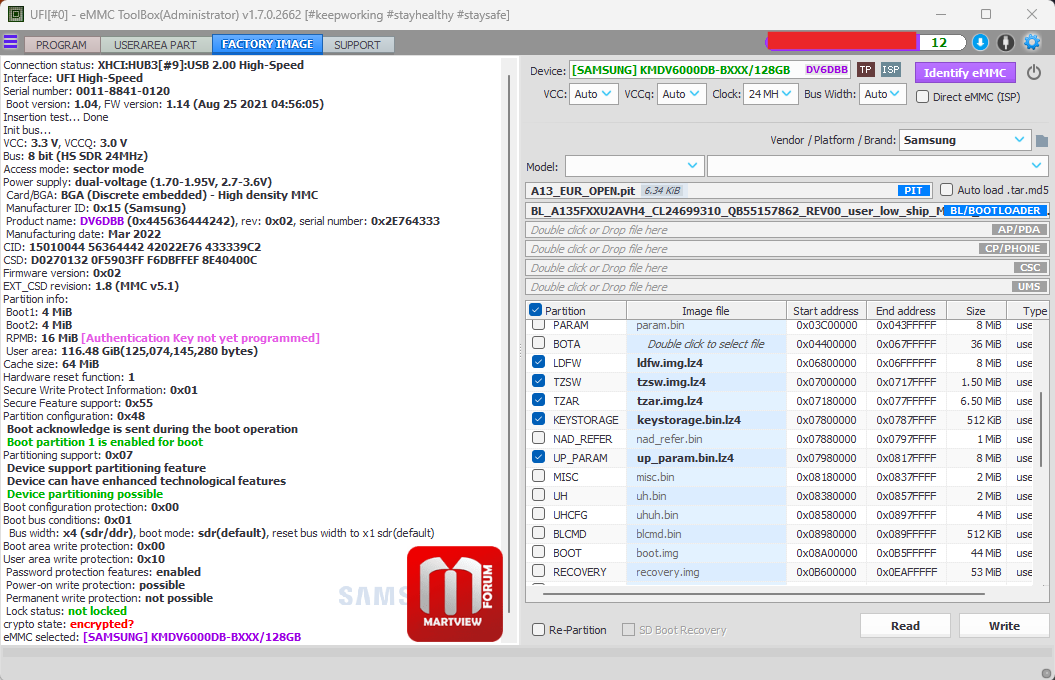Image resolution: width=1055 pixels, height=680 pixels.
Task: Enable the Re-Partition checkbox
Action: pyautogui.click(x=538, y=630)
